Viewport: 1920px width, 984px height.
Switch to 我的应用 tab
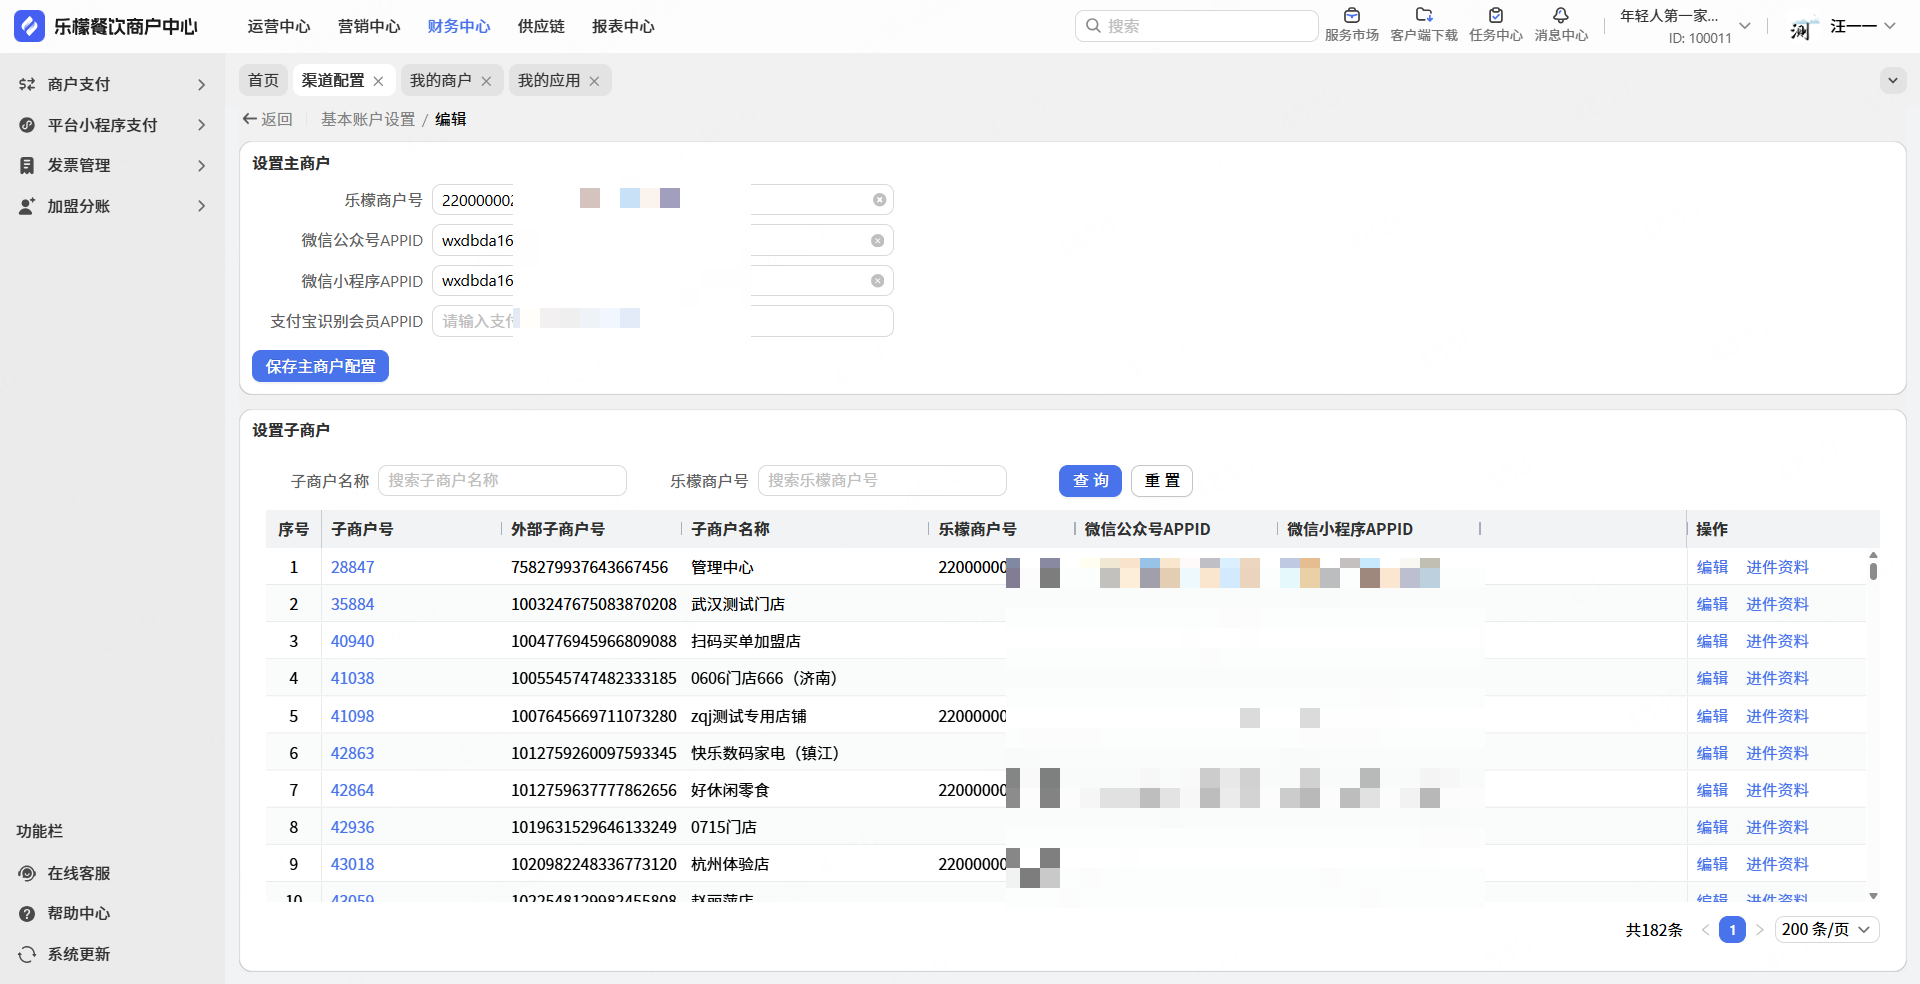[x=549, y=80]
